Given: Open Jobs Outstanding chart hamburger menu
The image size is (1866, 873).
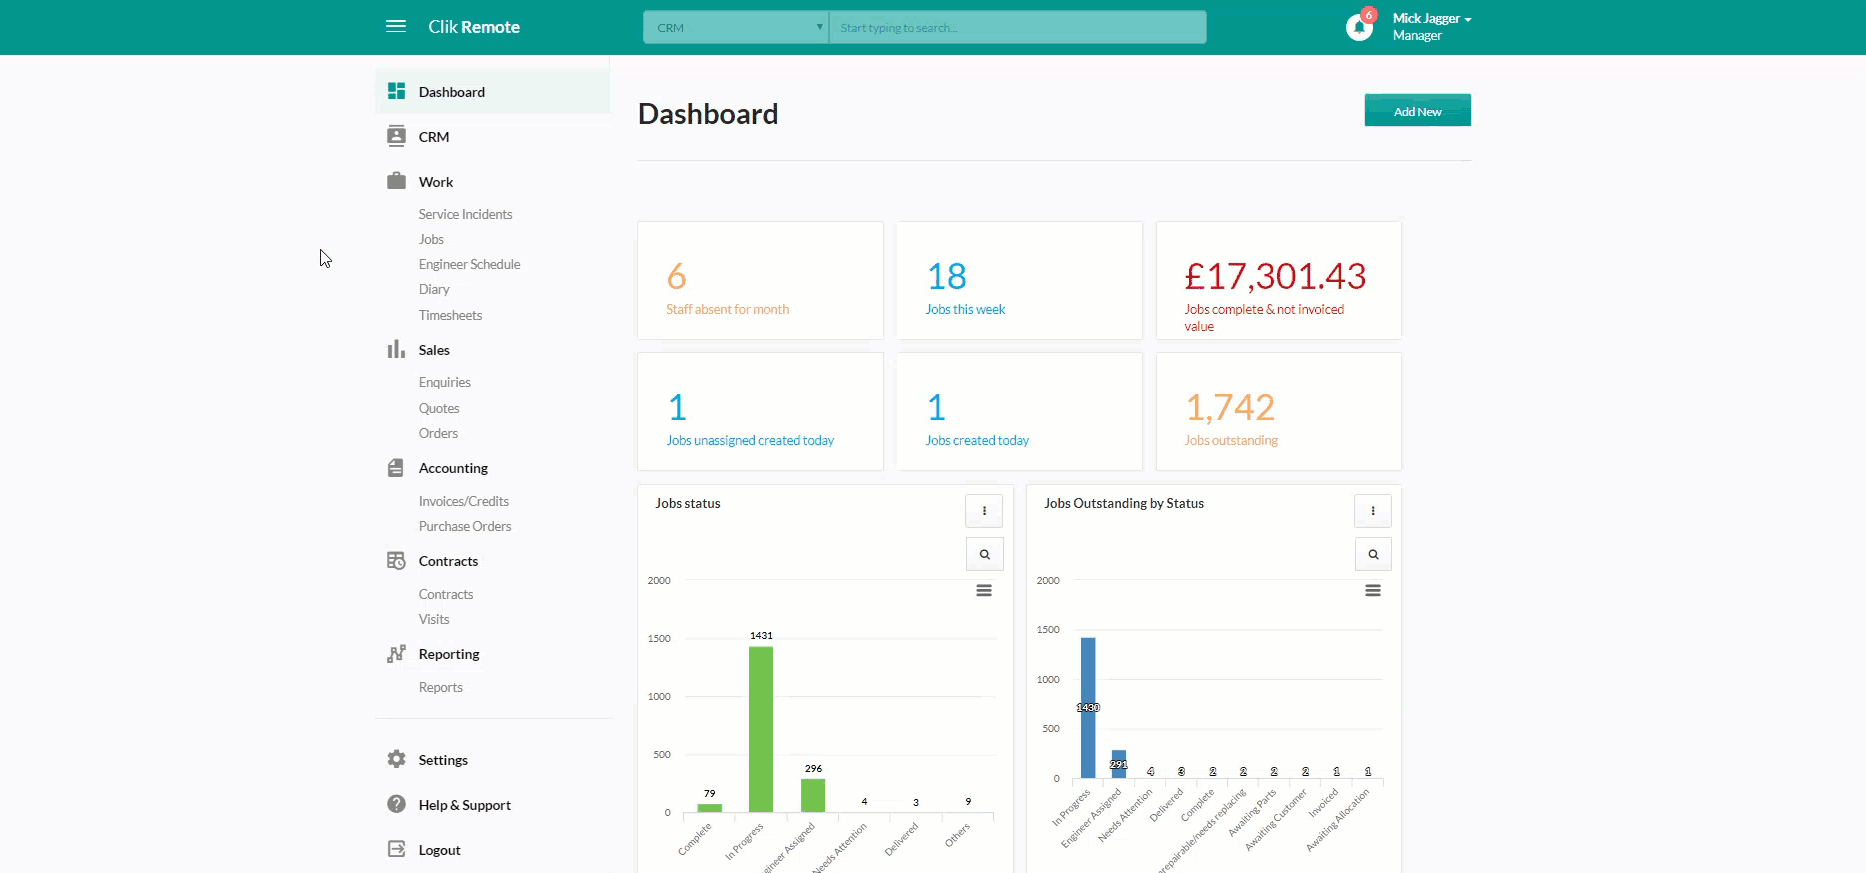Looking at the screenshot, I should click(1373, 591).
